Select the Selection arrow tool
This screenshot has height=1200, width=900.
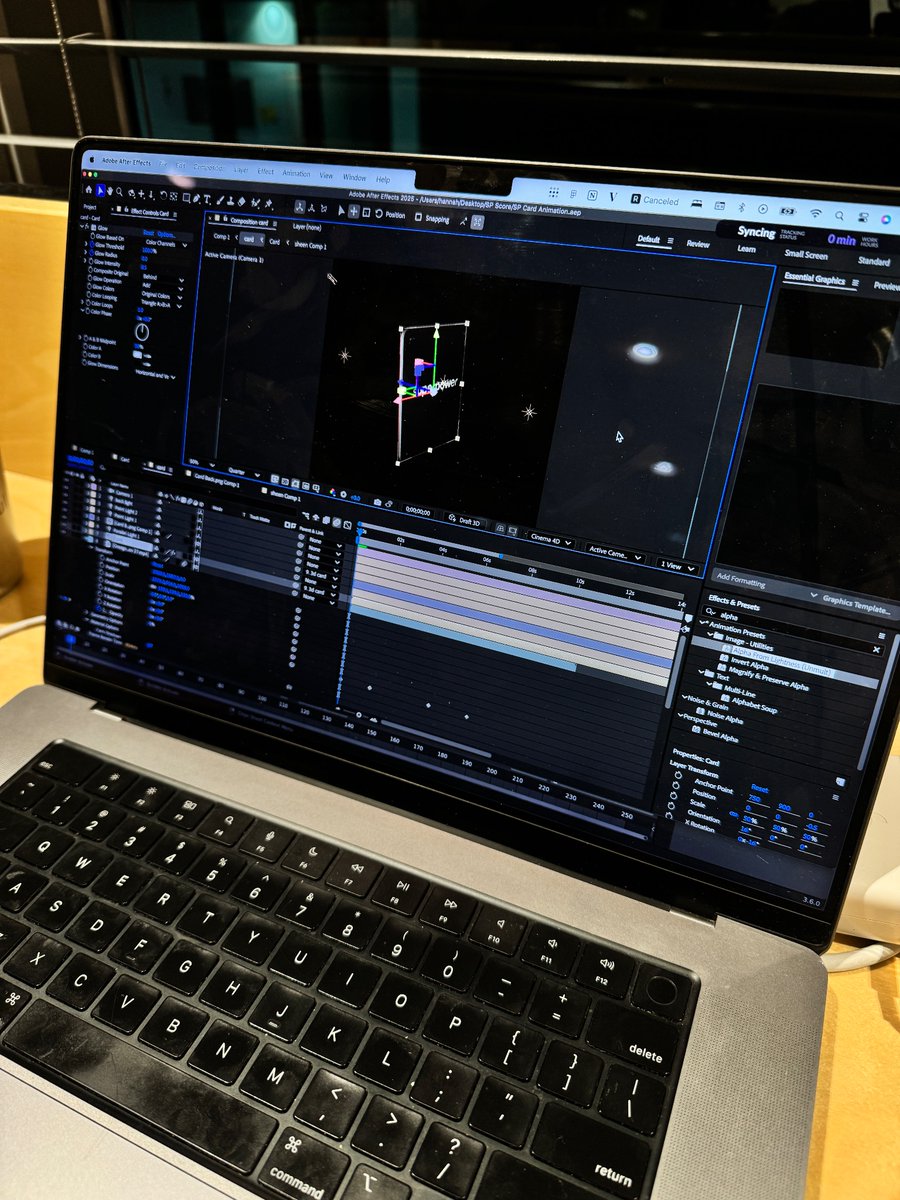click(x=101, y=190)
